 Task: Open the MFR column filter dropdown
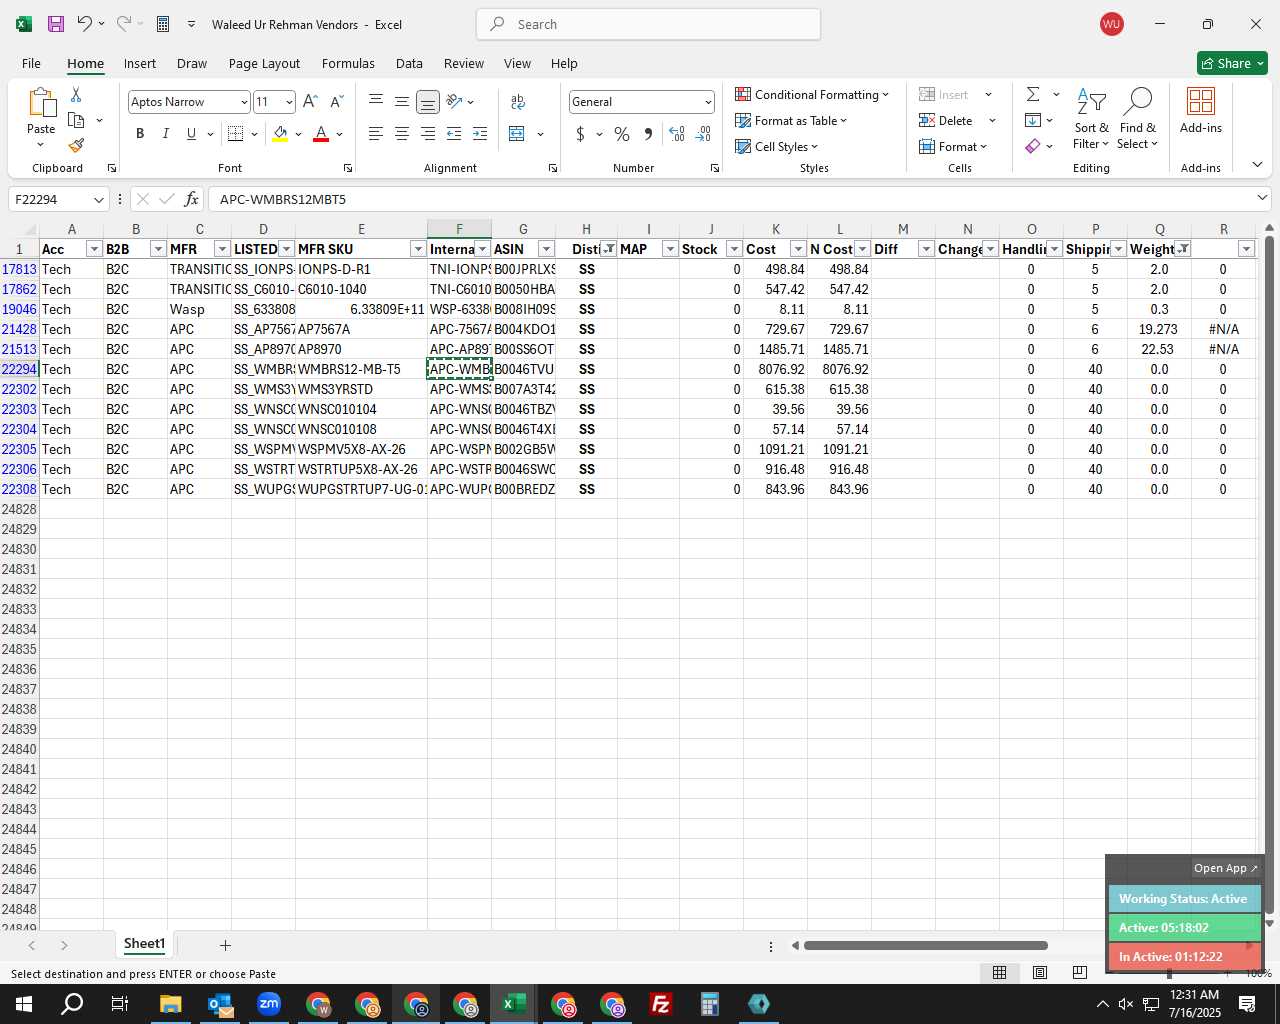coord(222,249)
